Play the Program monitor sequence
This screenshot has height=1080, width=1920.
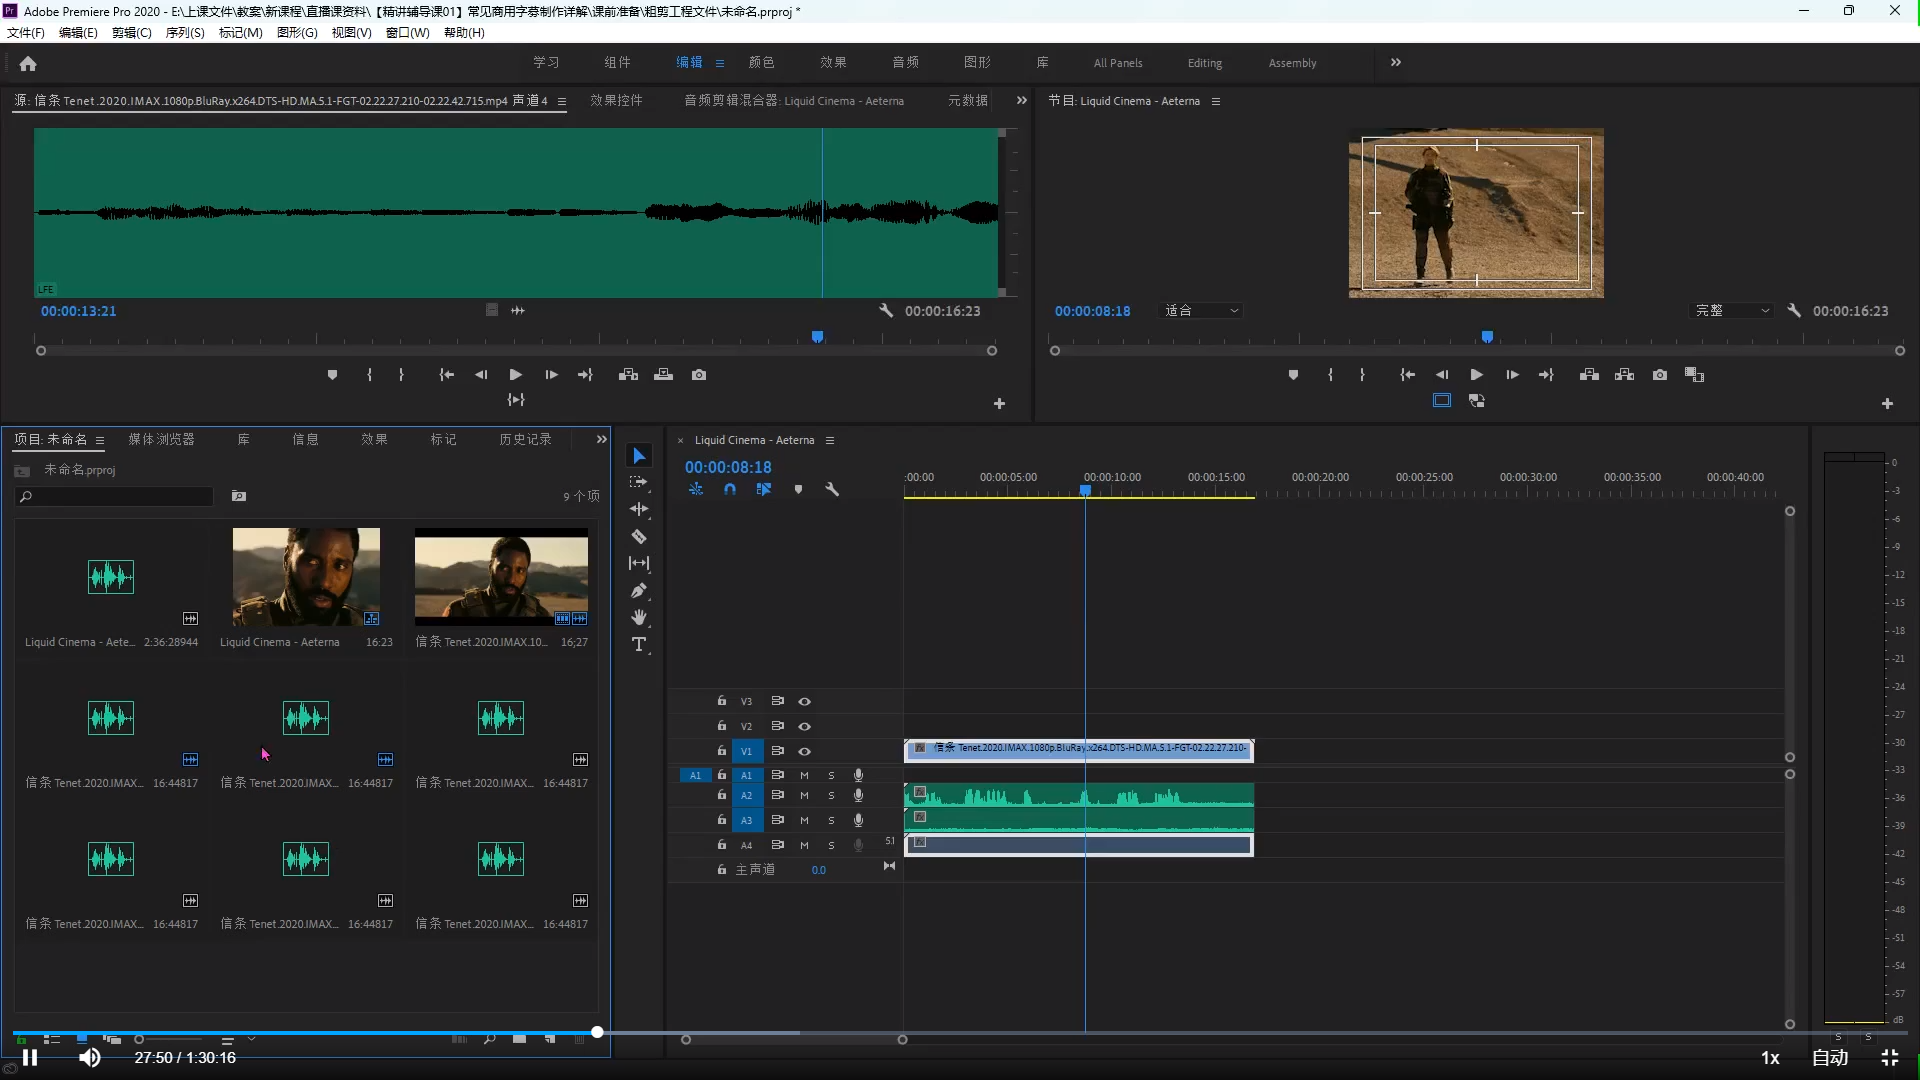coord(1477,375)
